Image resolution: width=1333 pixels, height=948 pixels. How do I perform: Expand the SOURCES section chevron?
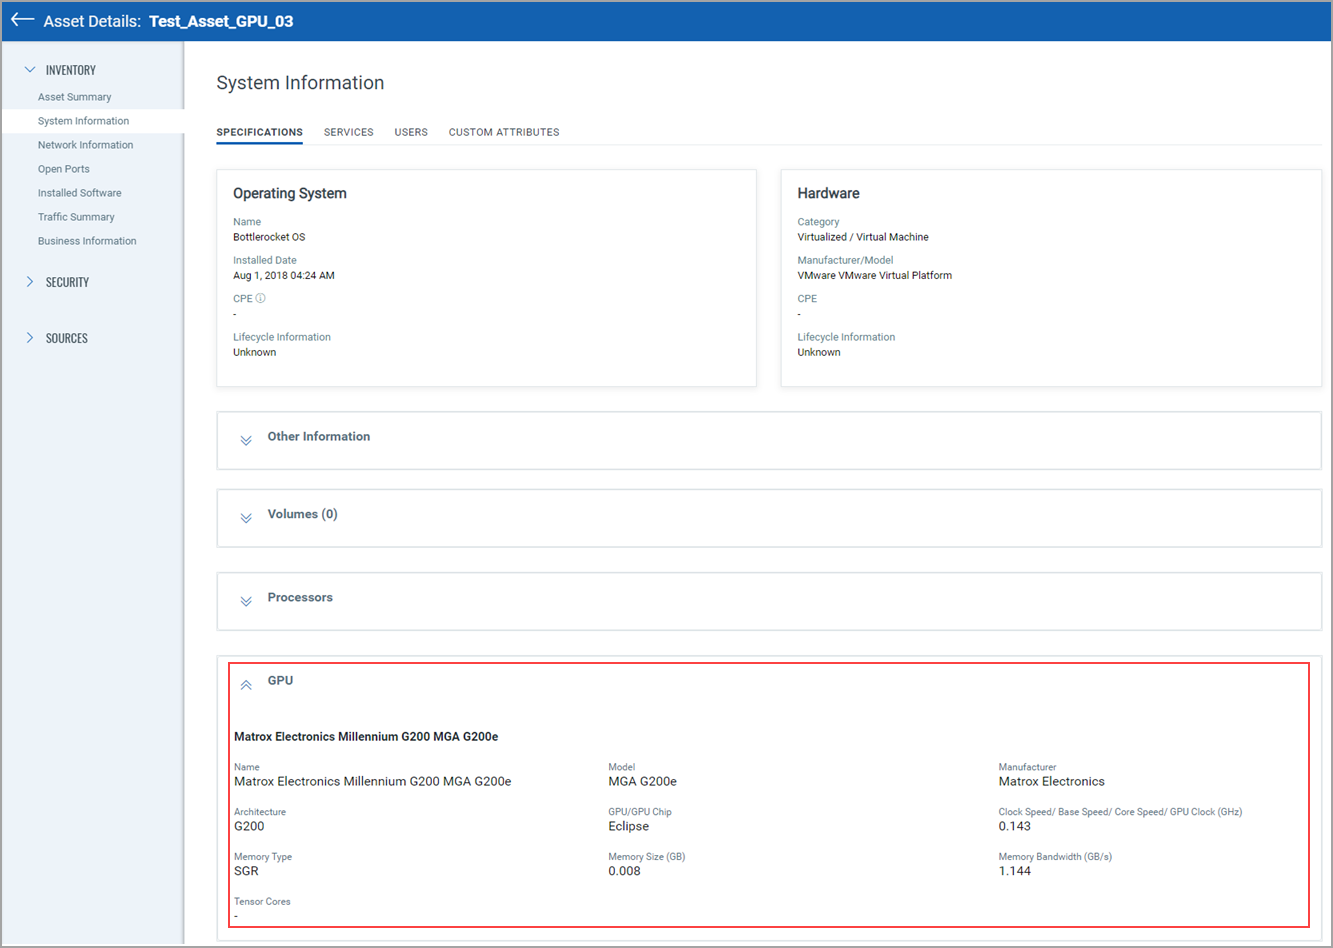[30, 338]
